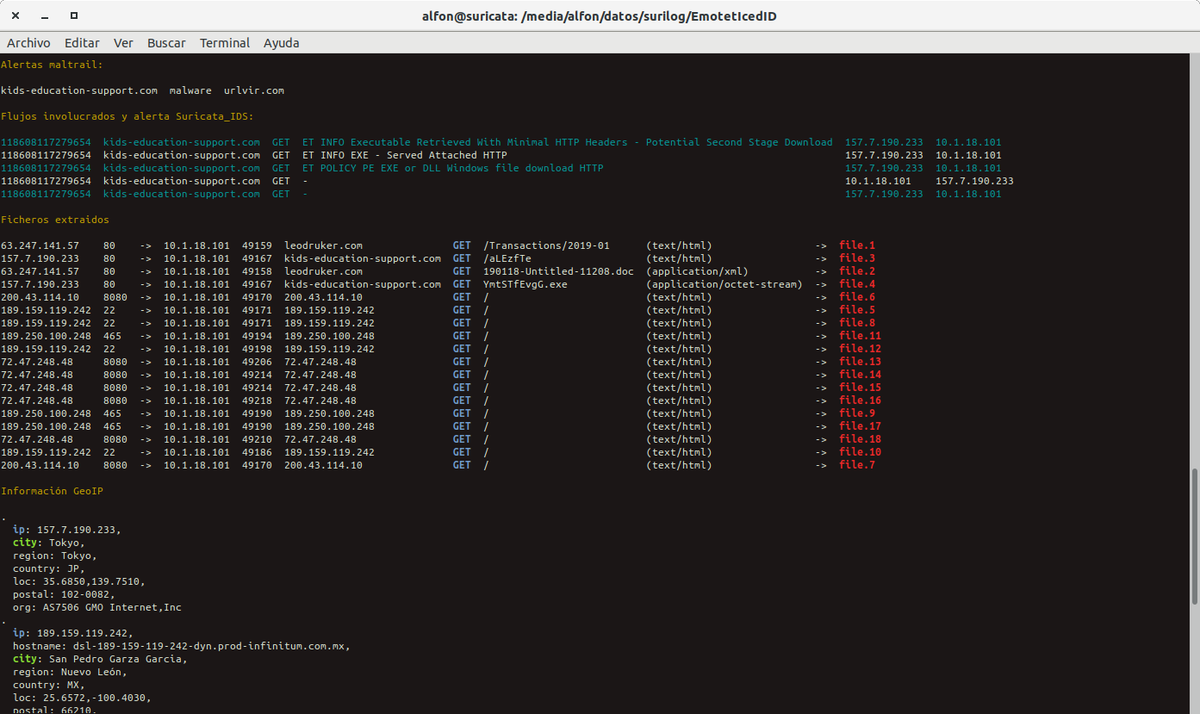Viewport: 1200px width, 714px height.
Task: Click 'loc: 25.6572,-100.4030,' line
Action: click(82, 699)
